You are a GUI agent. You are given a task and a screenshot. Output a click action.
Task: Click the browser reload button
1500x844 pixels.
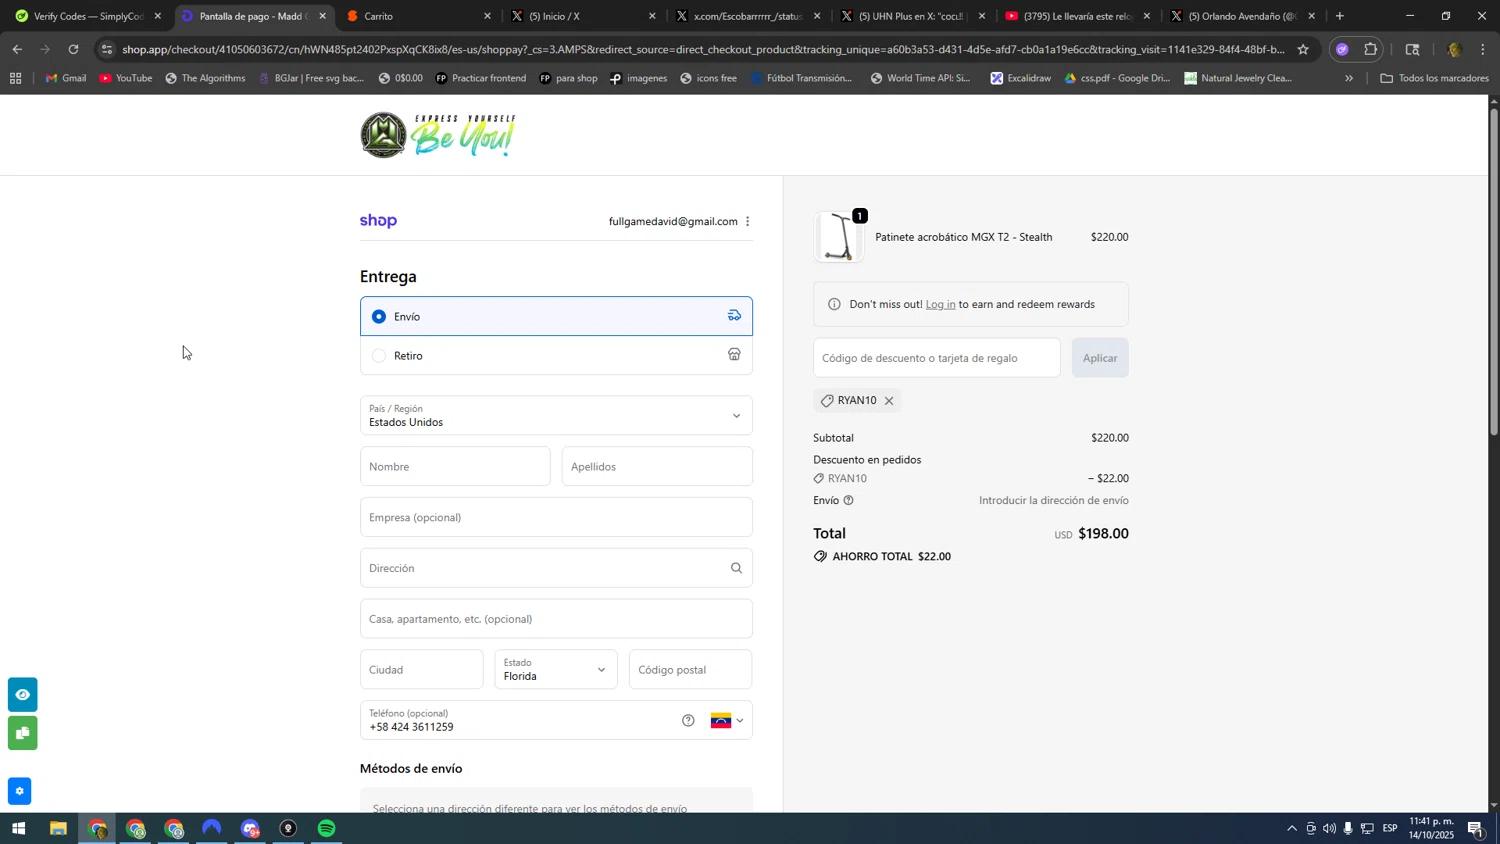pos(73,49)
